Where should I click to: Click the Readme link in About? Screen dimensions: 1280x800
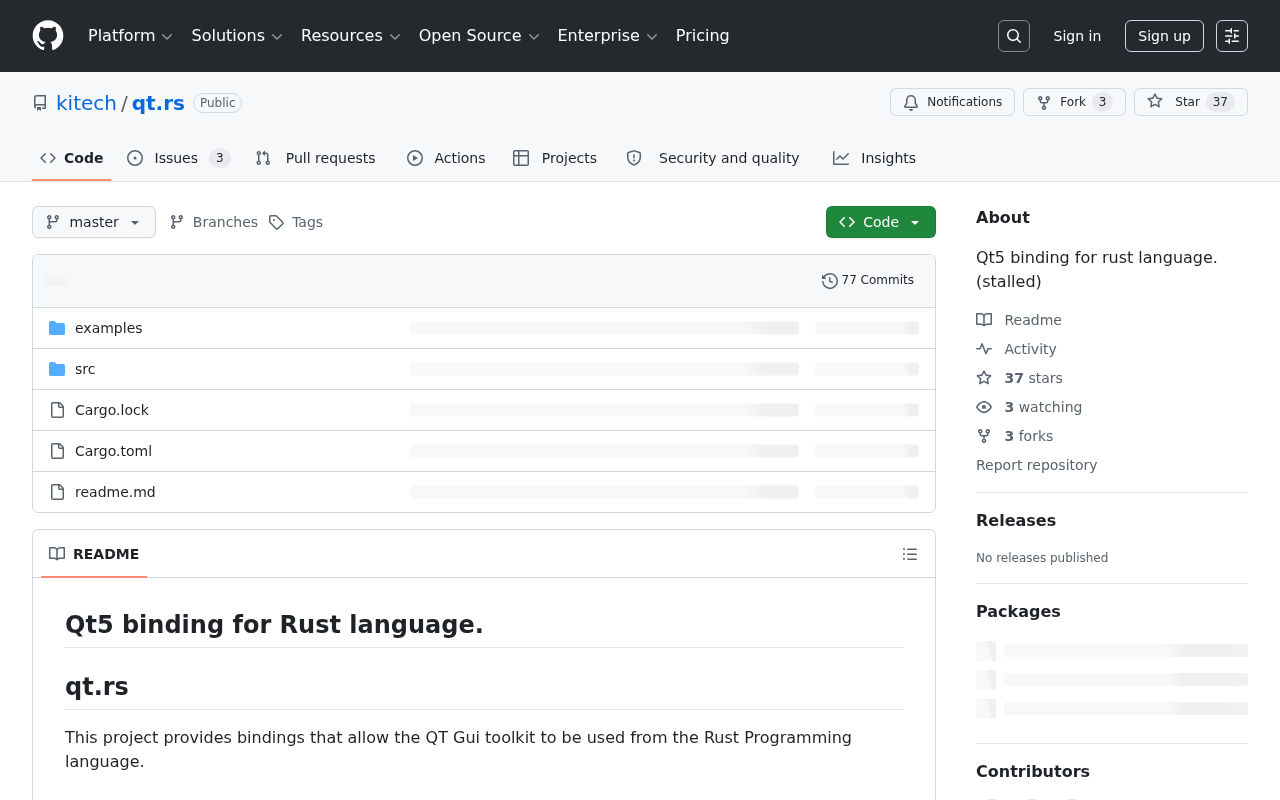point(1033,320)
